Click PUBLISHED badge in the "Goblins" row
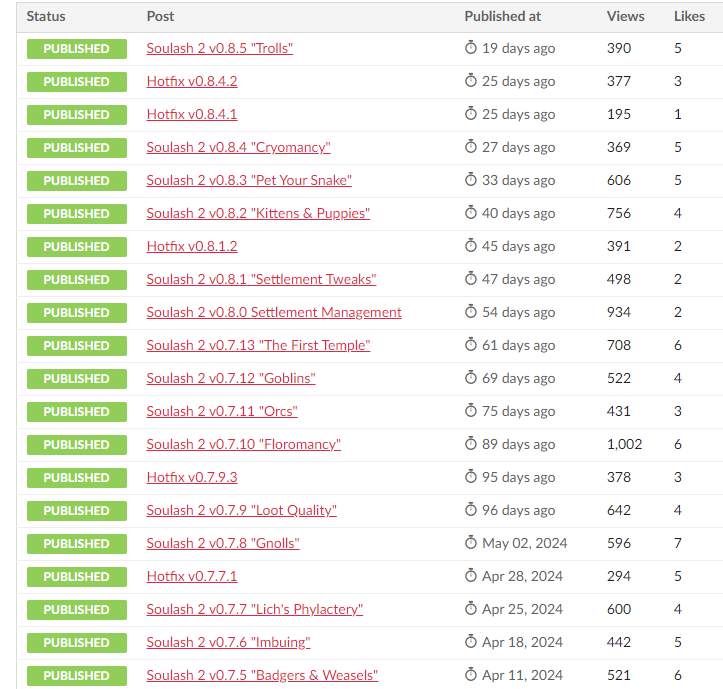 click(x=77, y=379)
